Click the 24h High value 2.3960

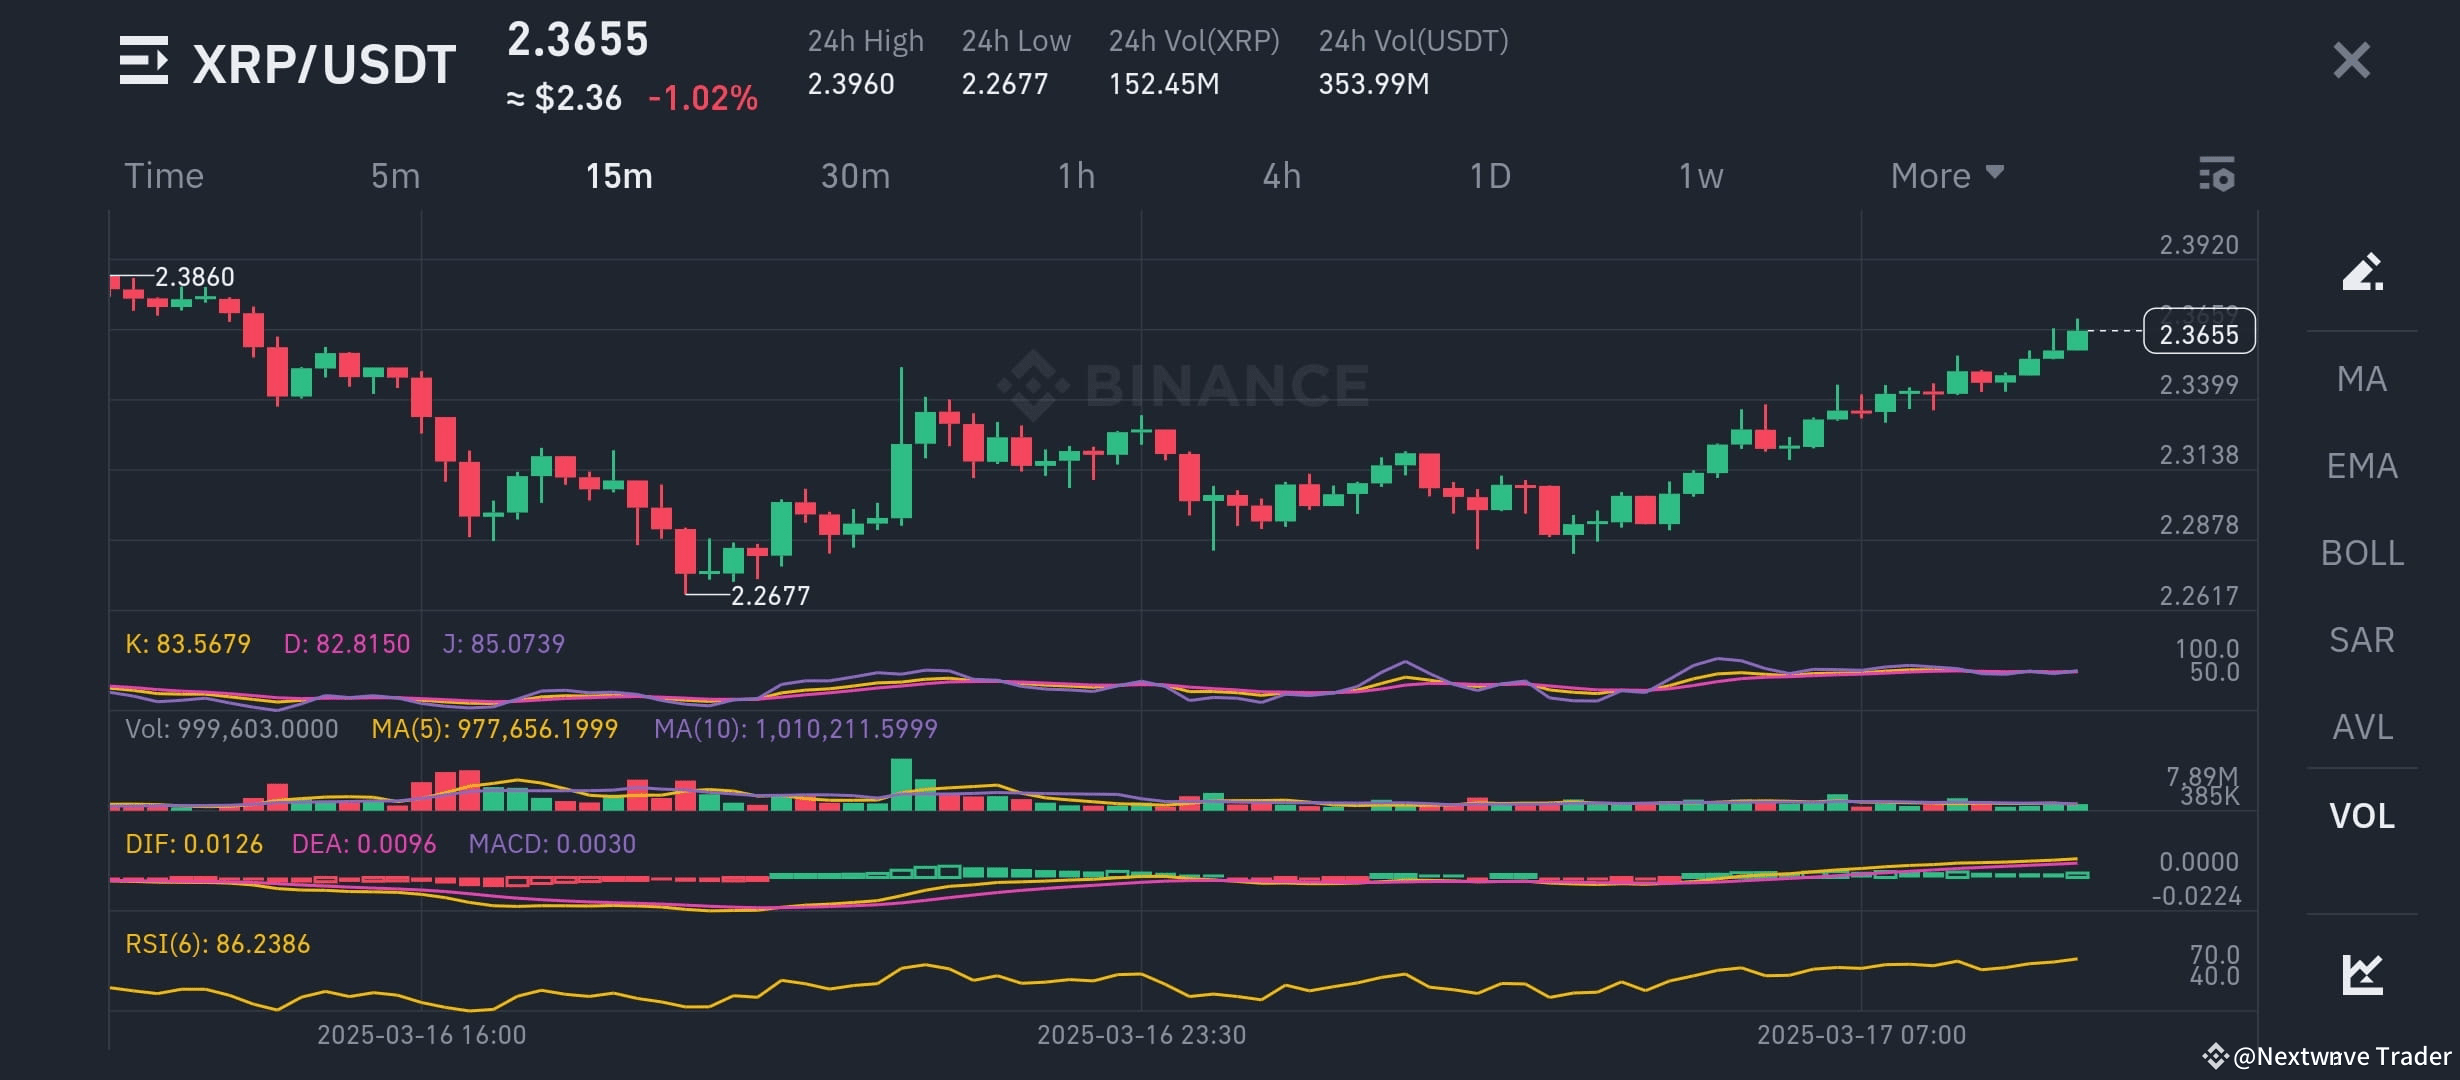point(851,85)
